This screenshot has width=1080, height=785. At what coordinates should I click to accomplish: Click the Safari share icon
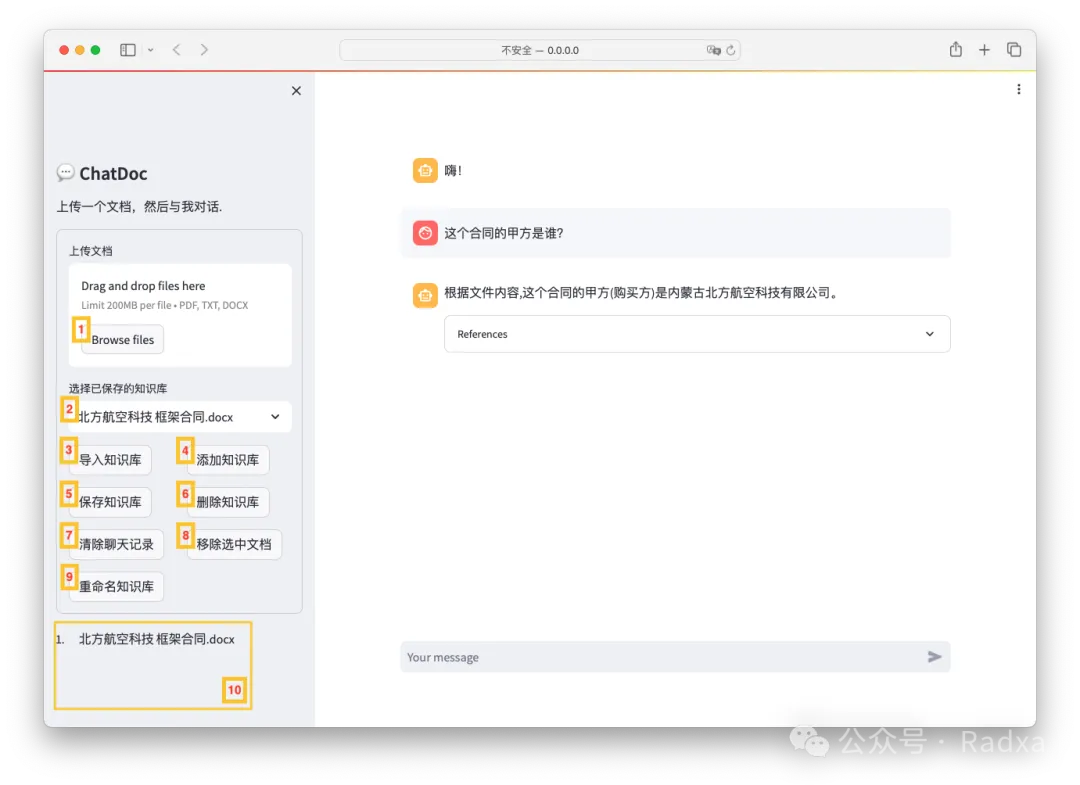pos(955,50)
